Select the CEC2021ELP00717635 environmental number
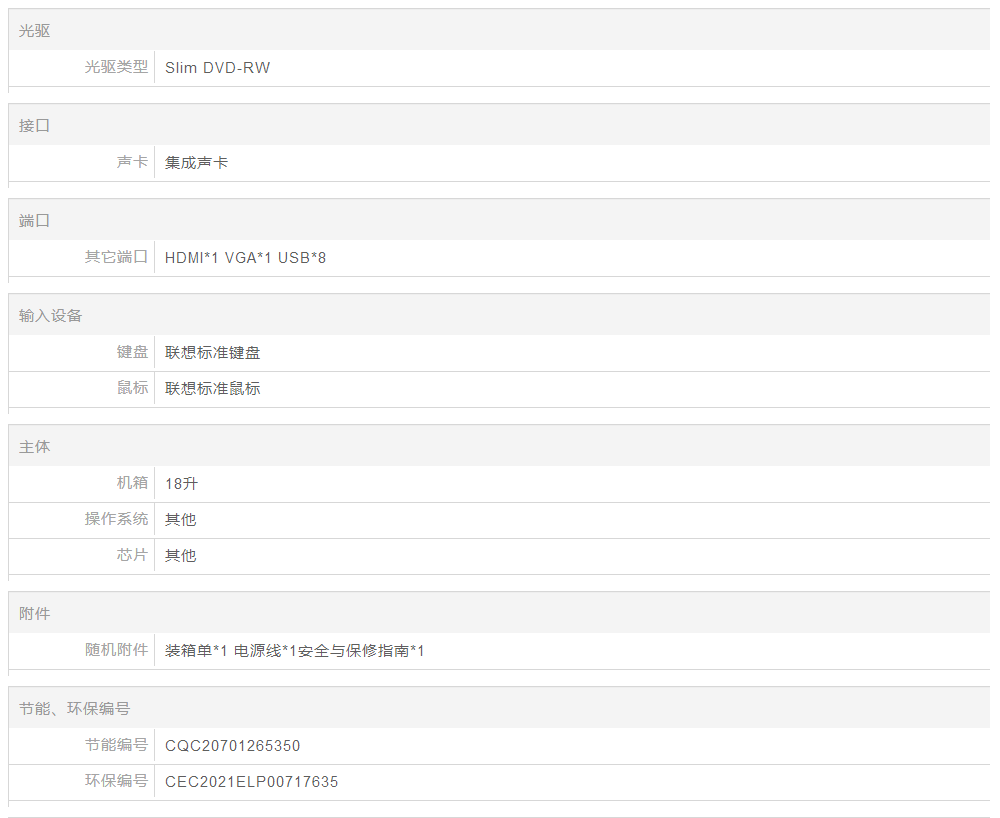 pos(252,782)
